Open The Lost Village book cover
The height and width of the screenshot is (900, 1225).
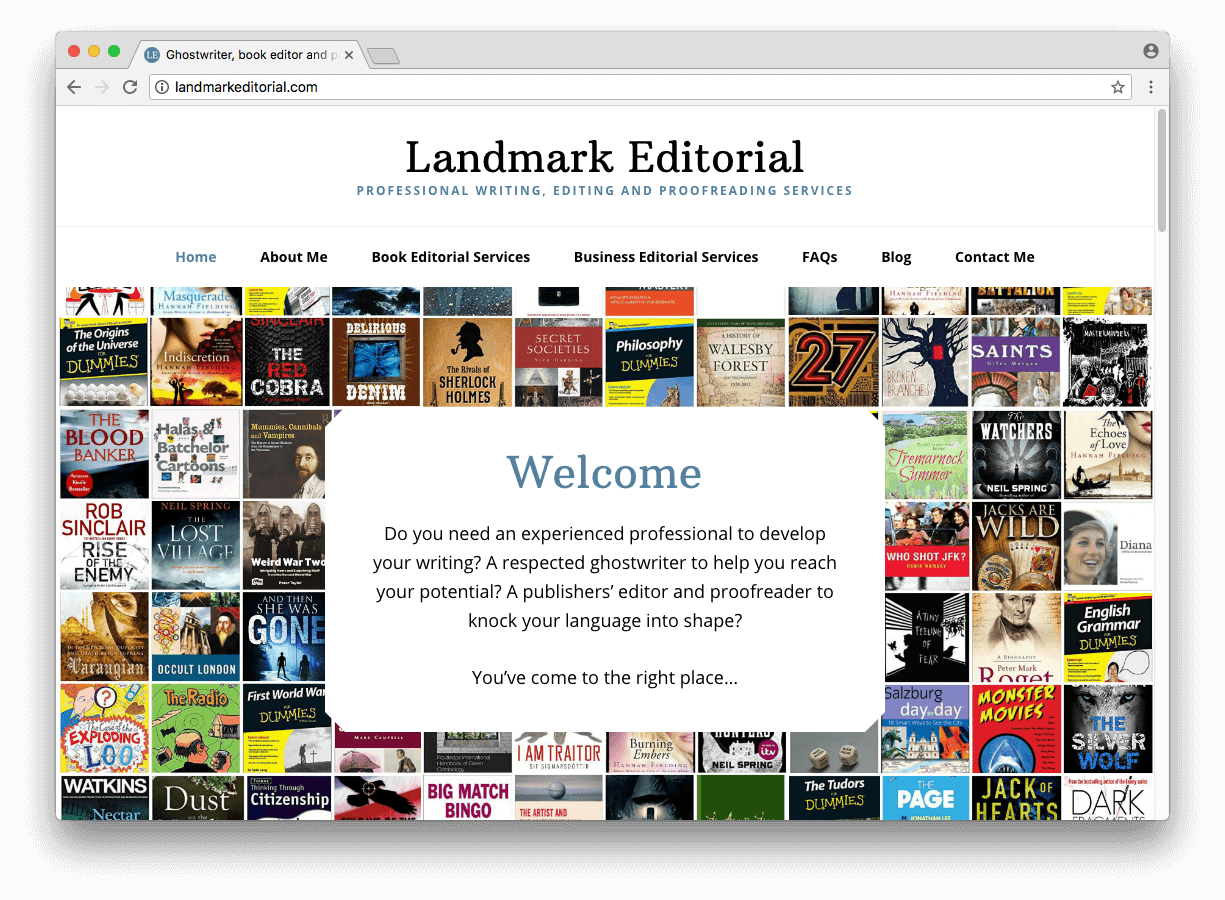click(x=196, y=546)
